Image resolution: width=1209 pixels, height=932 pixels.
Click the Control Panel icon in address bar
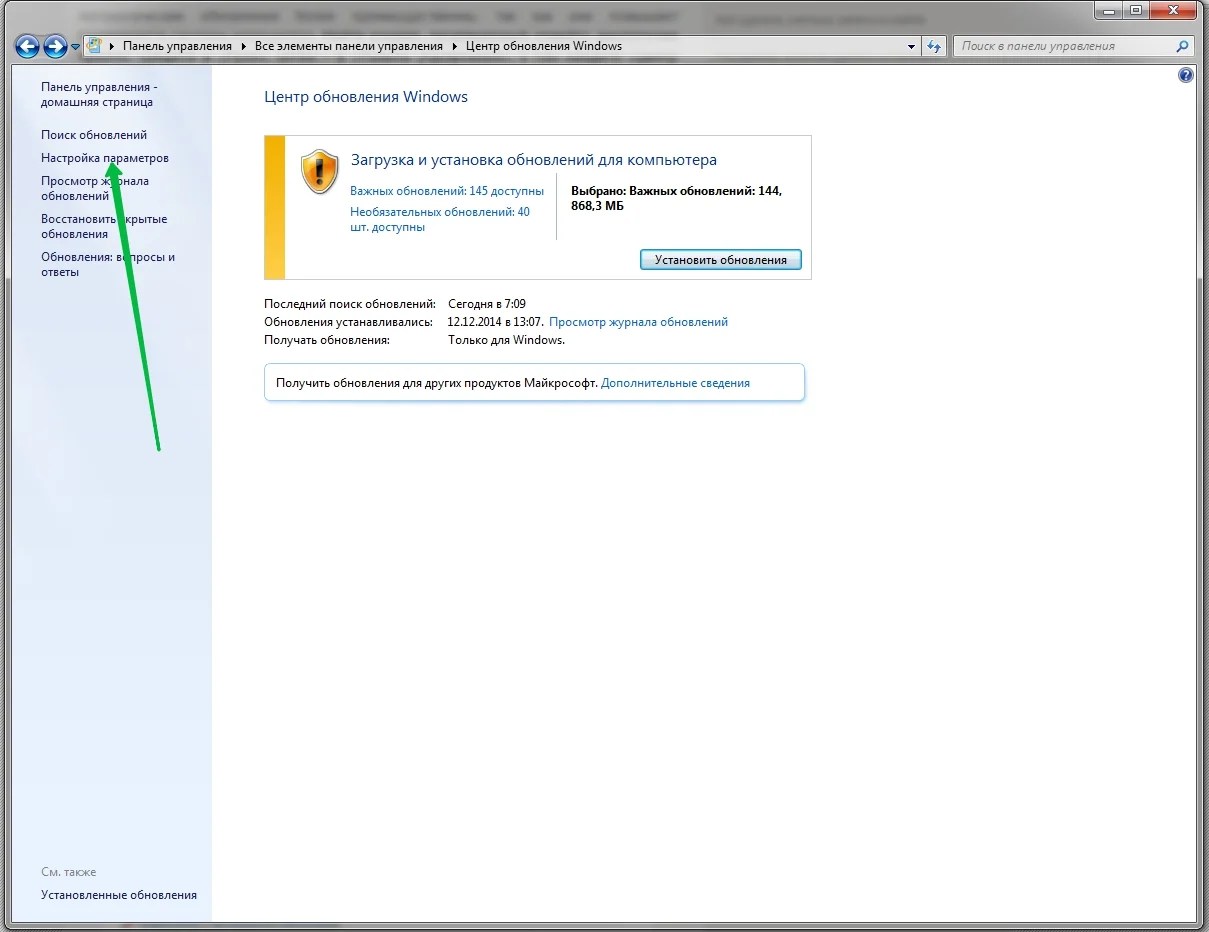[x=94, y=46]
